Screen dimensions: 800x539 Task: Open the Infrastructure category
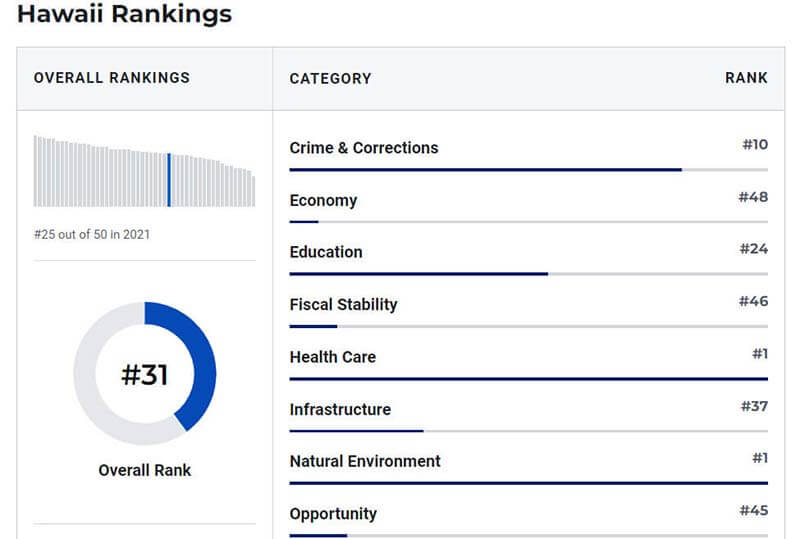coord(340,410)
